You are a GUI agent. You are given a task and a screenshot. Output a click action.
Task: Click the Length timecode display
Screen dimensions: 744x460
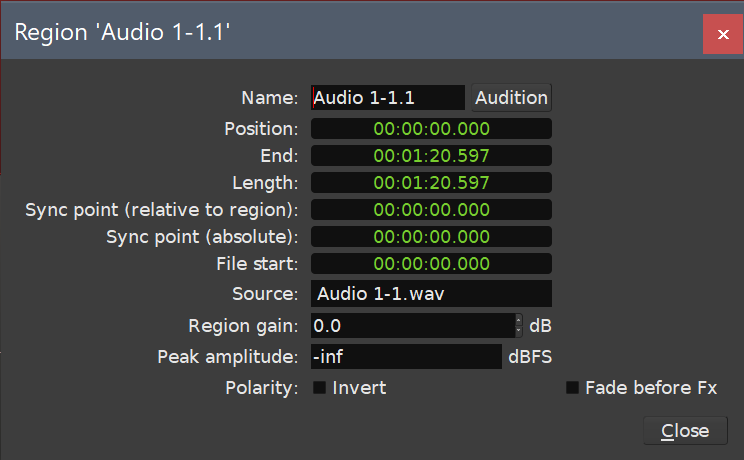coord(431,183)
